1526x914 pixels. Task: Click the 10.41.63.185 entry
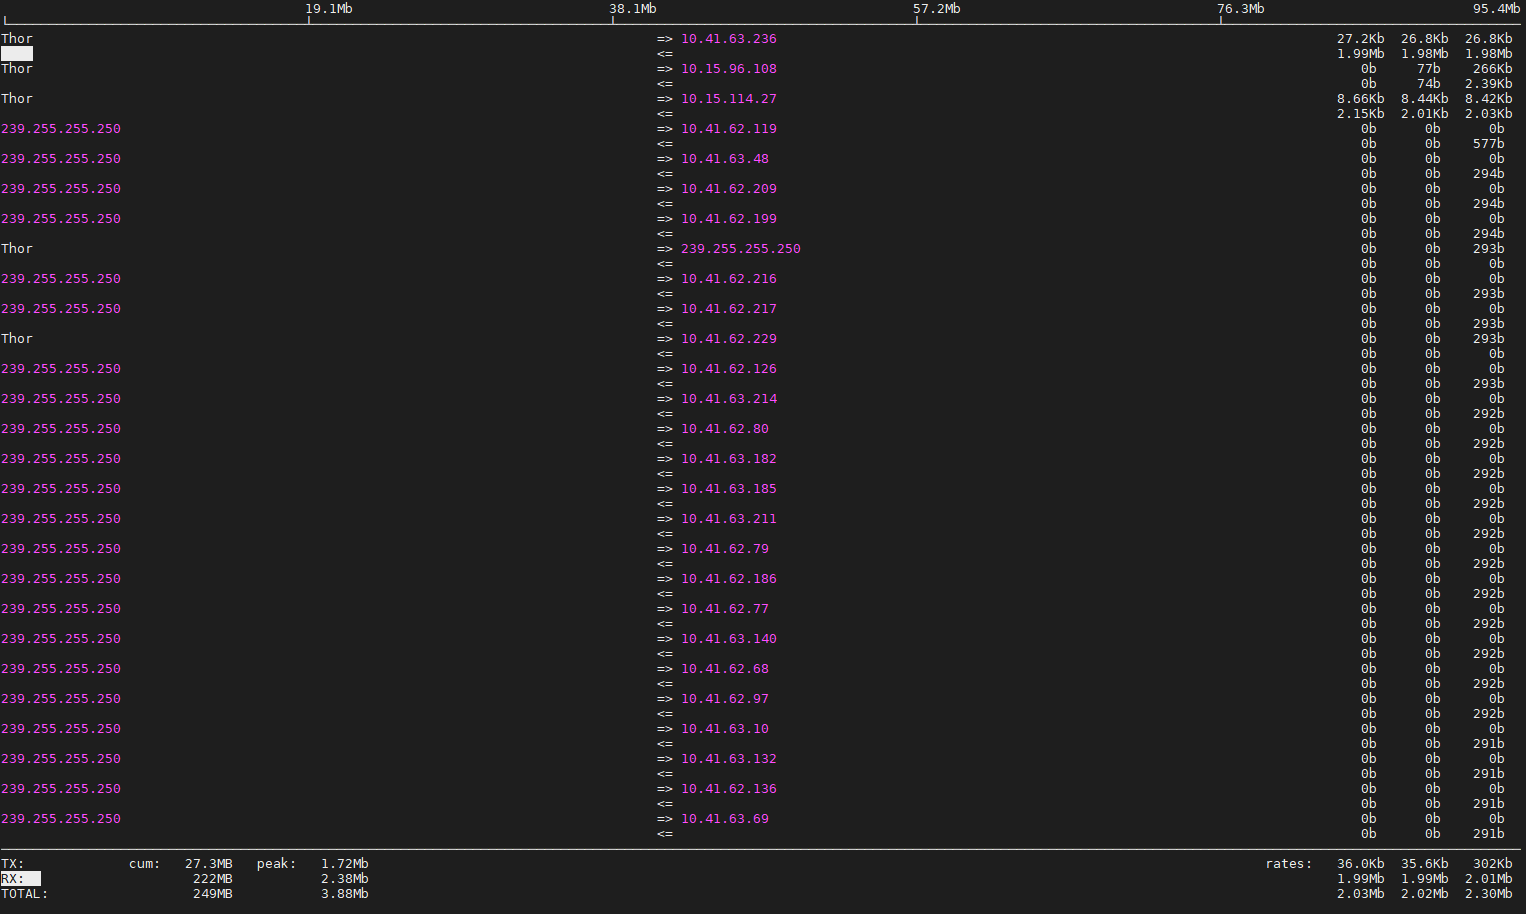[729, 489]
